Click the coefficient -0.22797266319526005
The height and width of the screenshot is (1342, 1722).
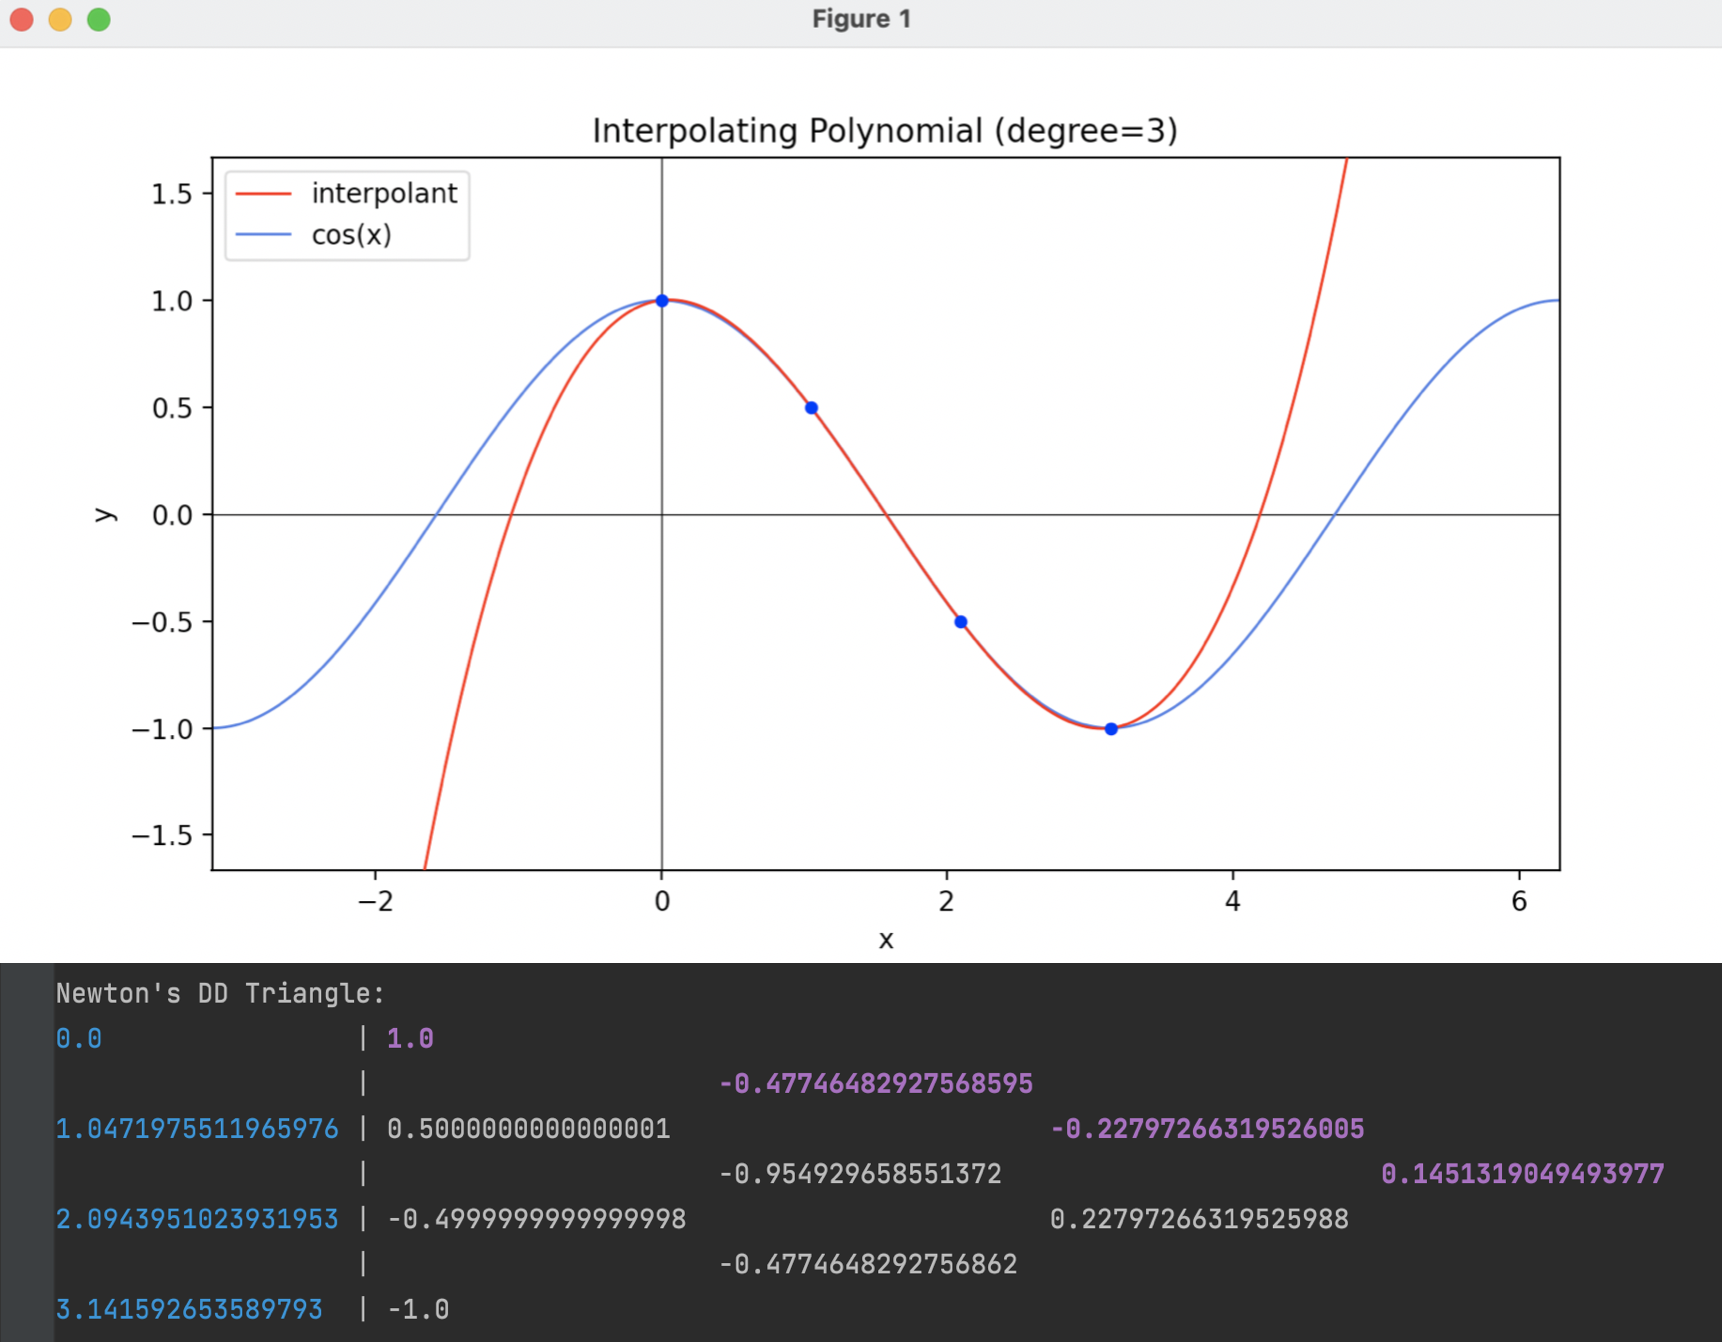click(x=1207, y=1129)
